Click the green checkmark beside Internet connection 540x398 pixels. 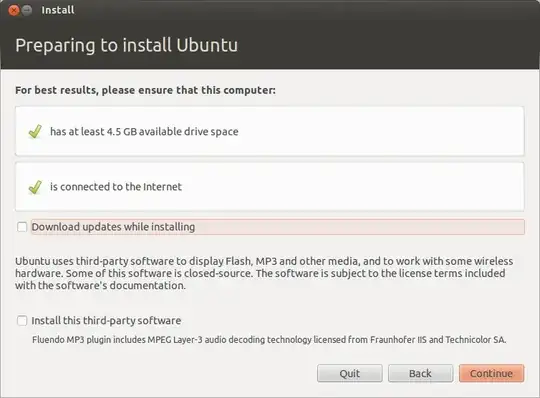pyautogui.click(x=35, y=187)
